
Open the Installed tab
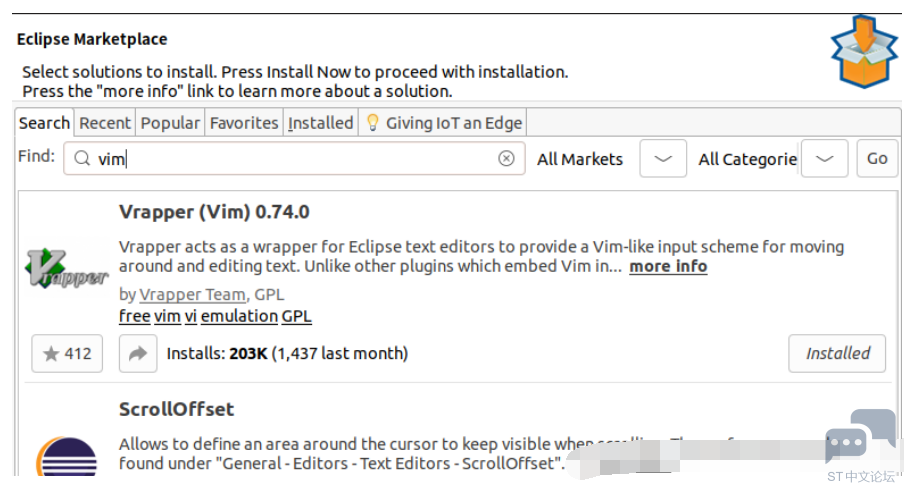321,123
